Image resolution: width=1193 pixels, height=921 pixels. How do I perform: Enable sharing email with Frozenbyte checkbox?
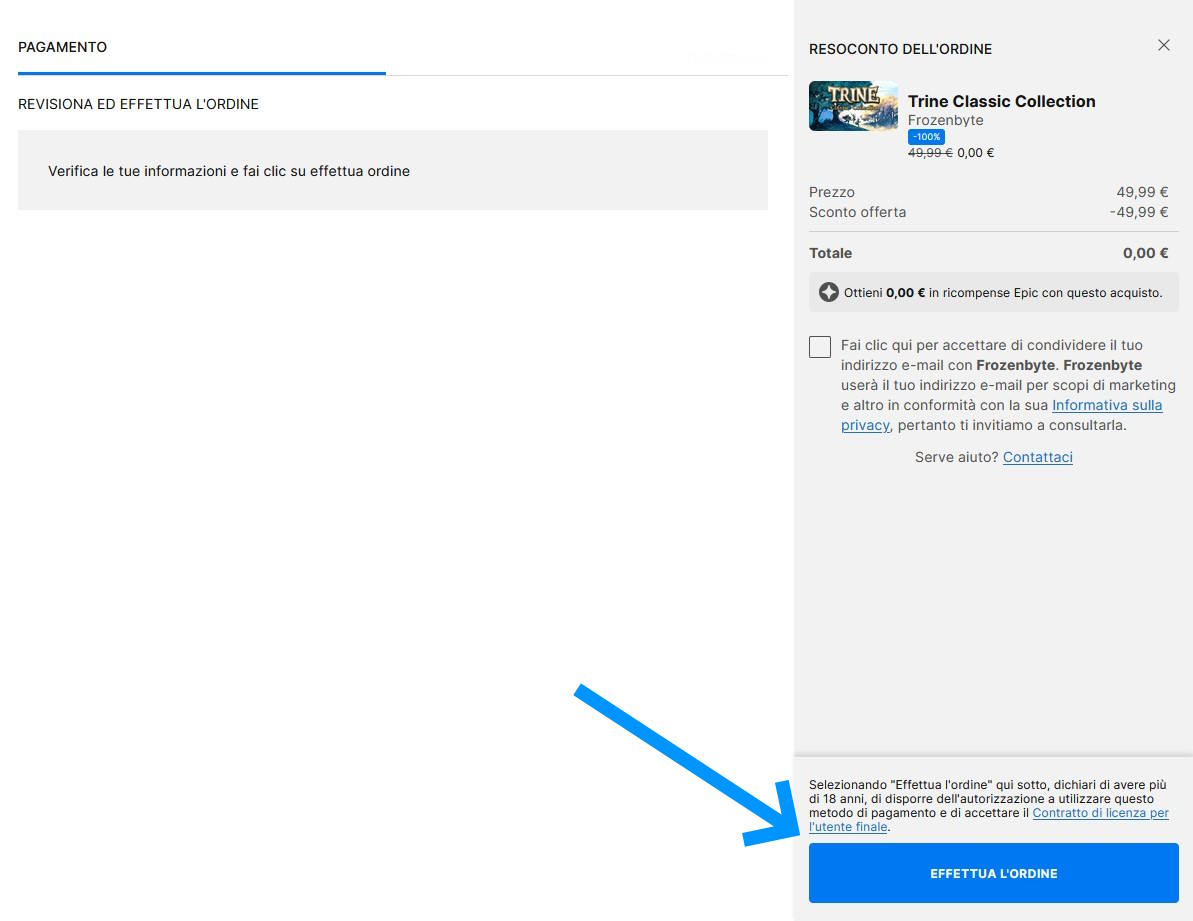click(820, 347)
